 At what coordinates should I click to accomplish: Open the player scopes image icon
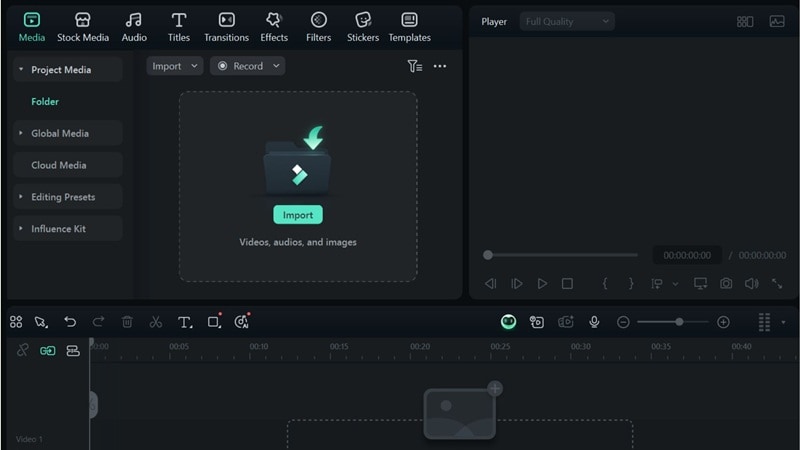click(777, 21)
